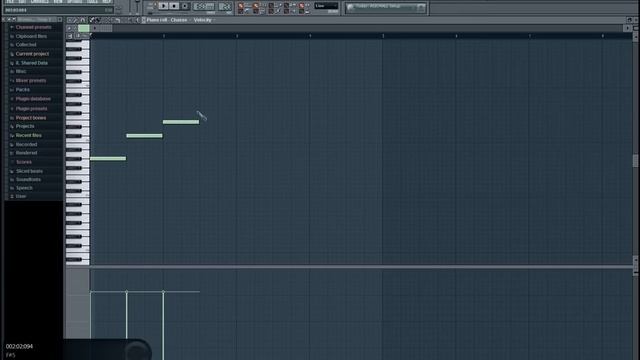Click the second velocity handle in event lane

coord(127,291)
